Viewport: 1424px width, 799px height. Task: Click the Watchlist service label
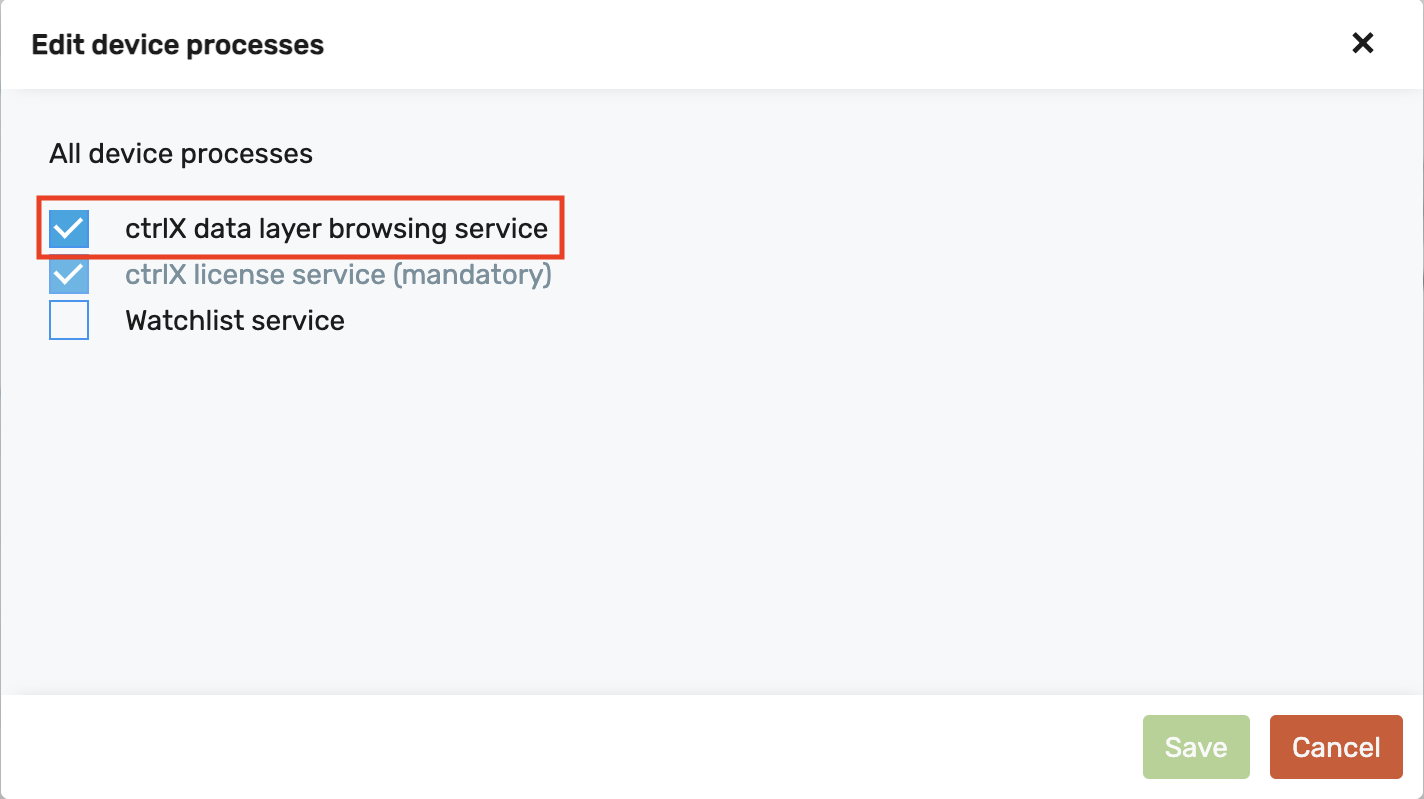[235, 320]
